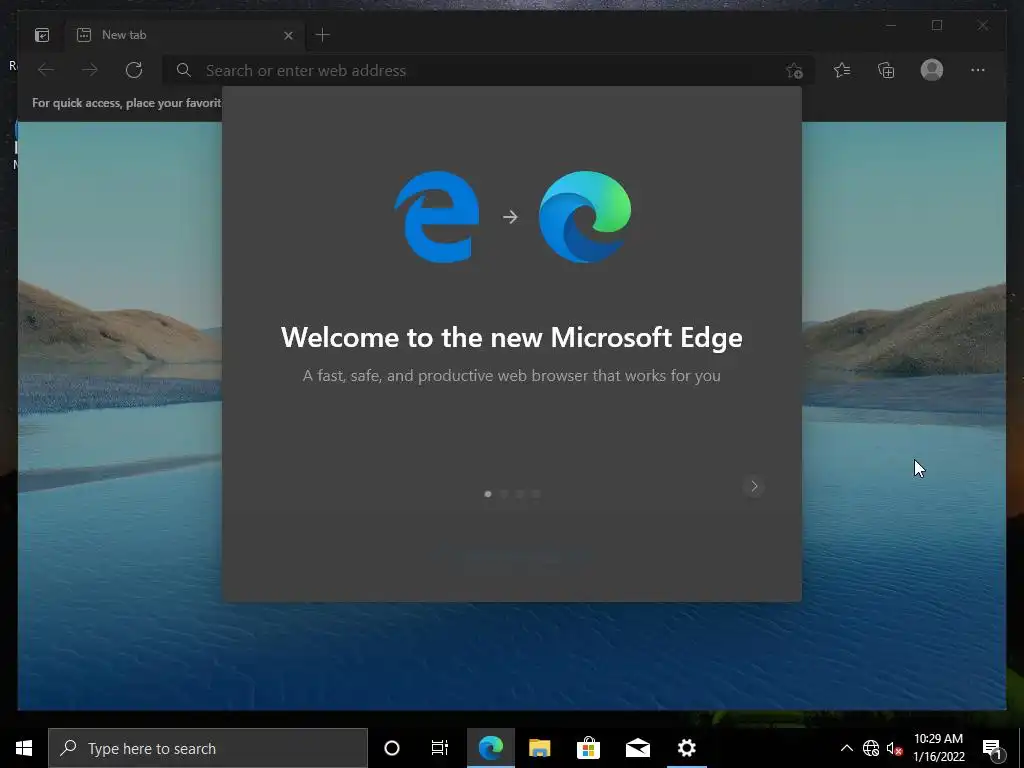Add this page to favorites star
Image resolution: width=1024 pixels, height=768 pixels.
pos(794,71)
